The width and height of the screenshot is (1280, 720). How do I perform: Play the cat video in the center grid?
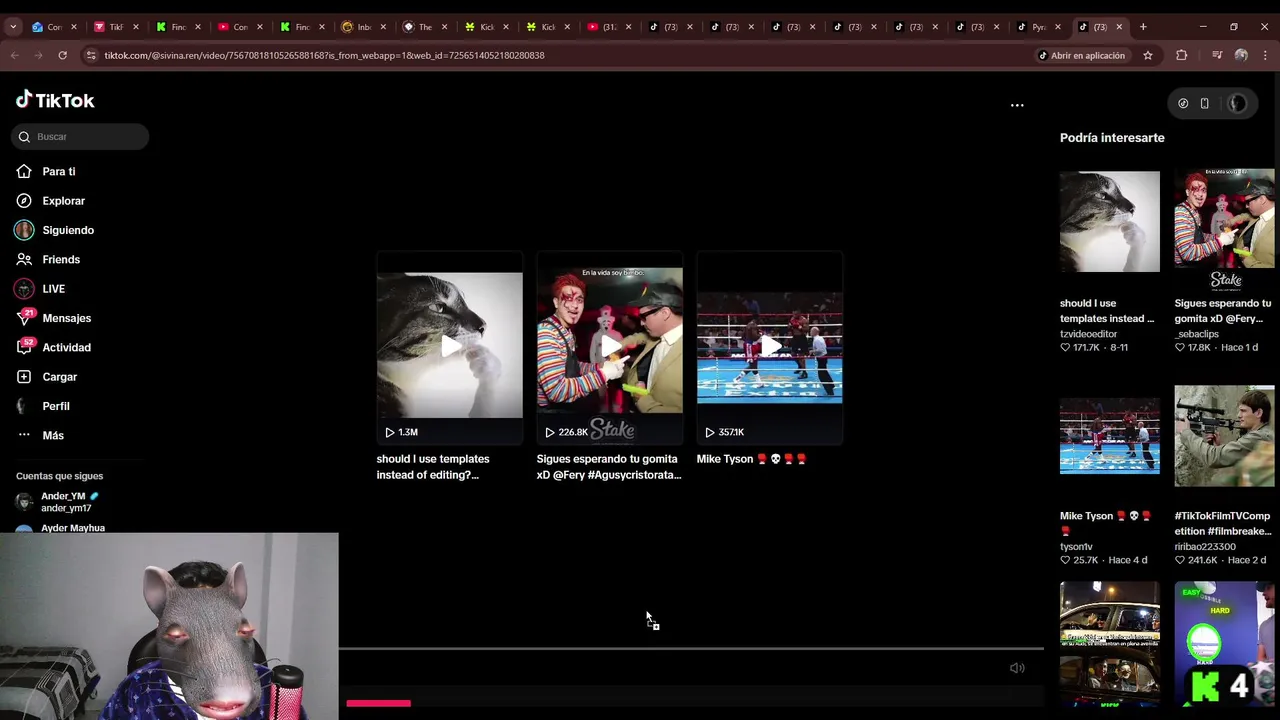click(x=449, y=346)
